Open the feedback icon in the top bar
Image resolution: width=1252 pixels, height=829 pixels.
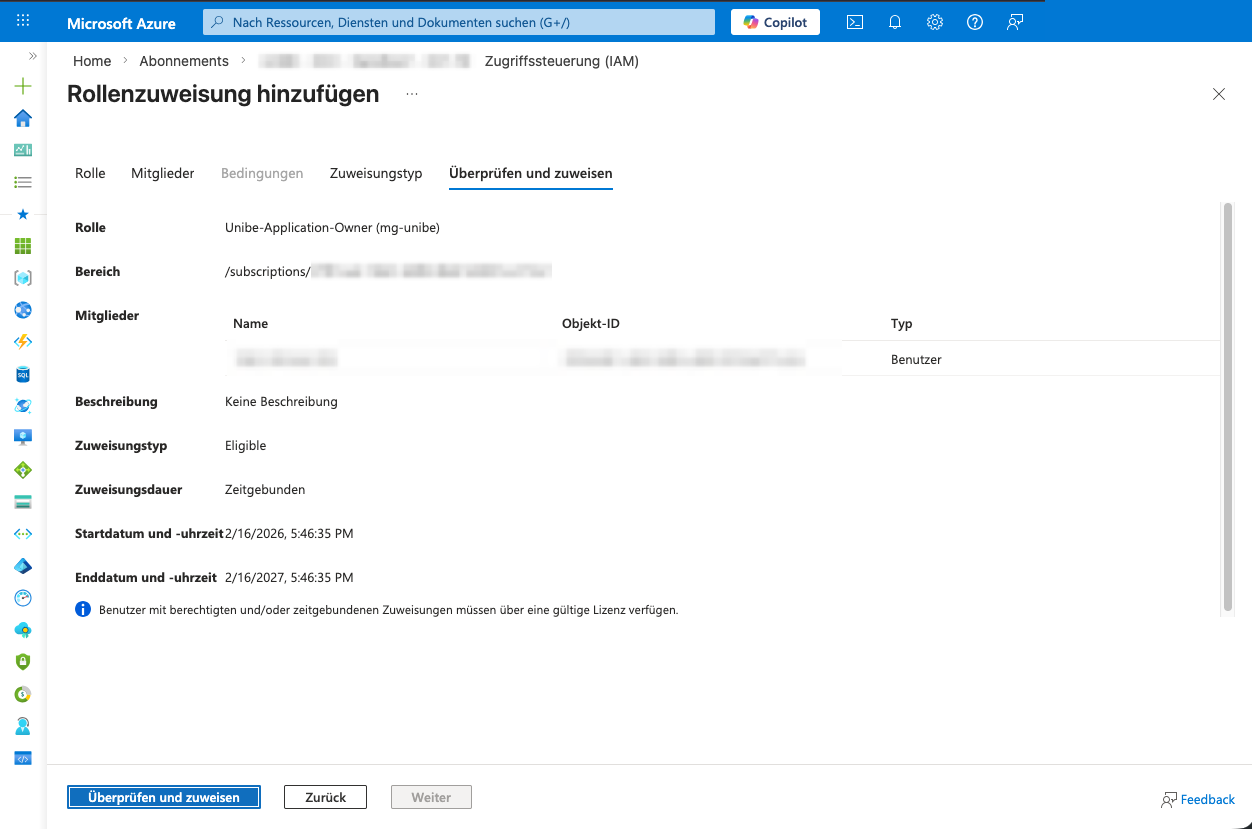click(1014, 21)
